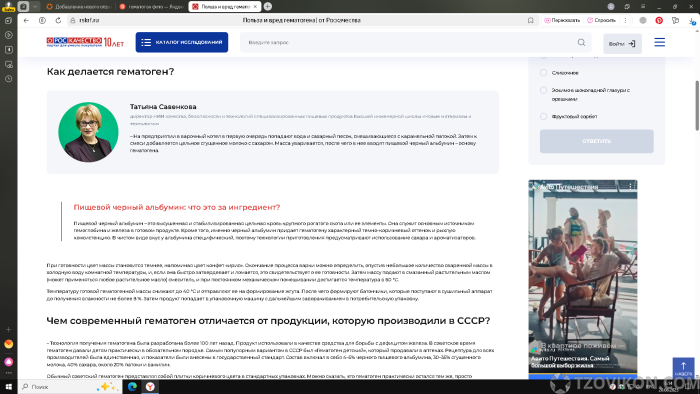Open the Каталог исследований menu

182,42
